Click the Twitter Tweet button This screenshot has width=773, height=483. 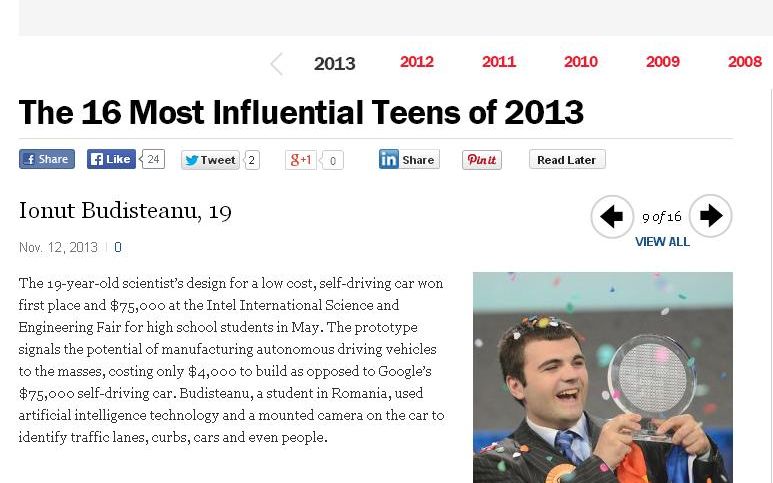(209, 160)
